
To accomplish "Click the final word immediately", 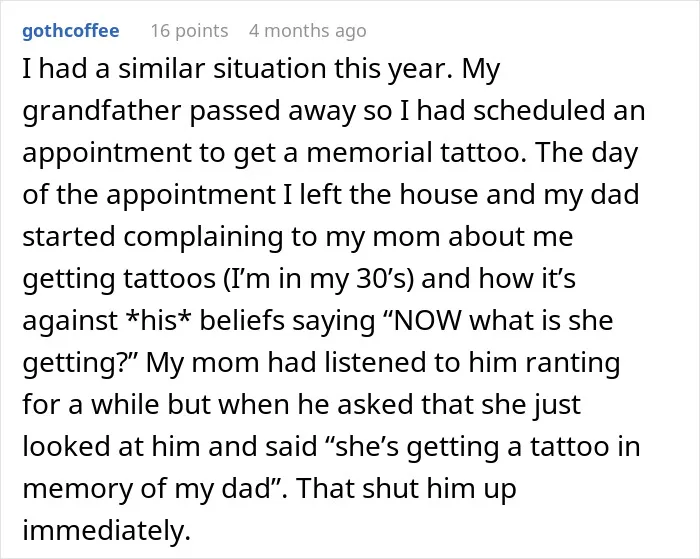I will [107, 530].
